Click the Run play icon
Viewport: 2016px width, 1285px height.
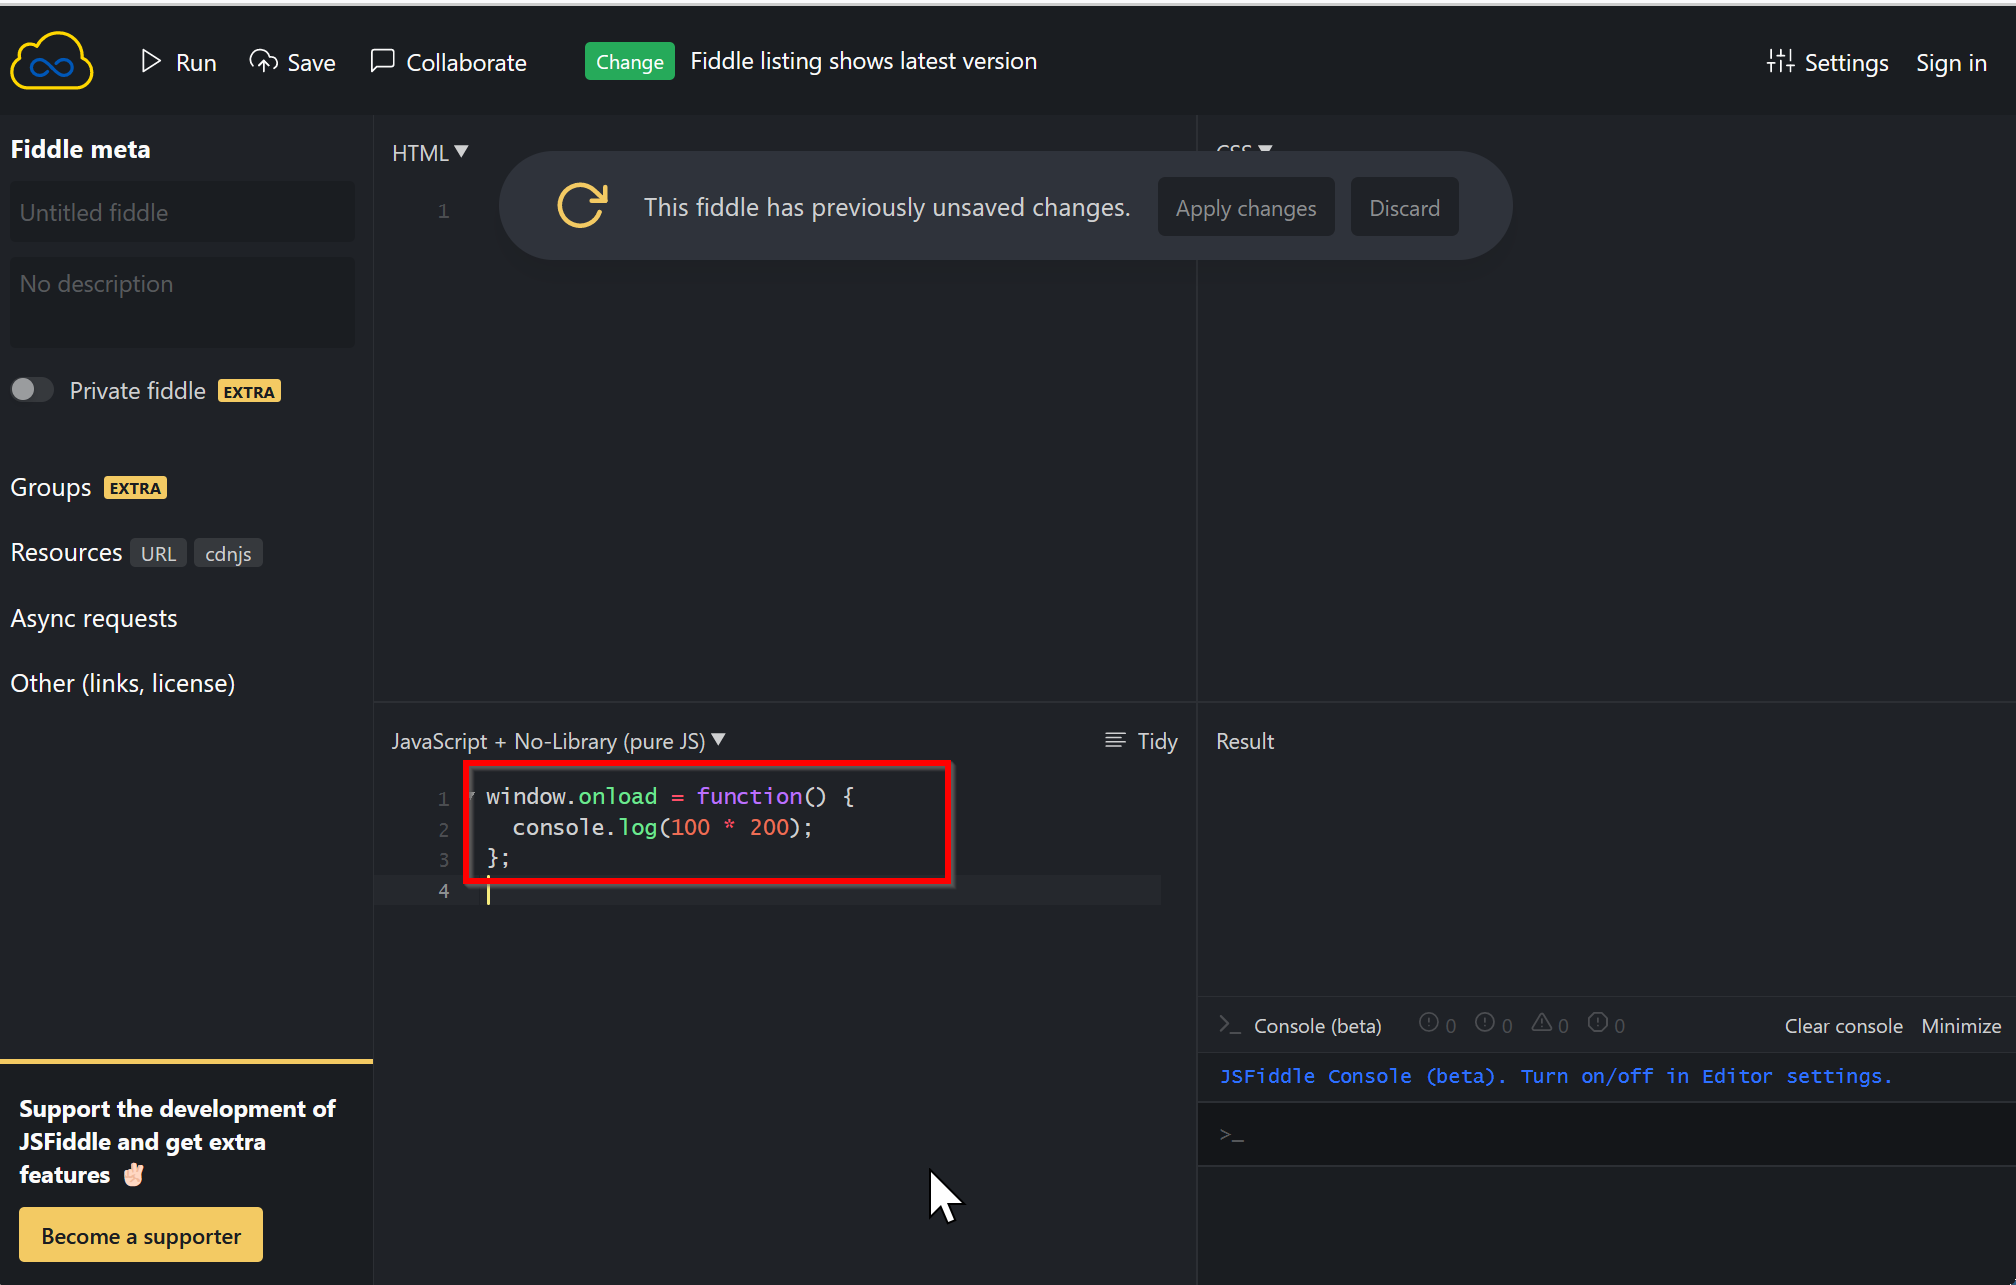[151, 61]
